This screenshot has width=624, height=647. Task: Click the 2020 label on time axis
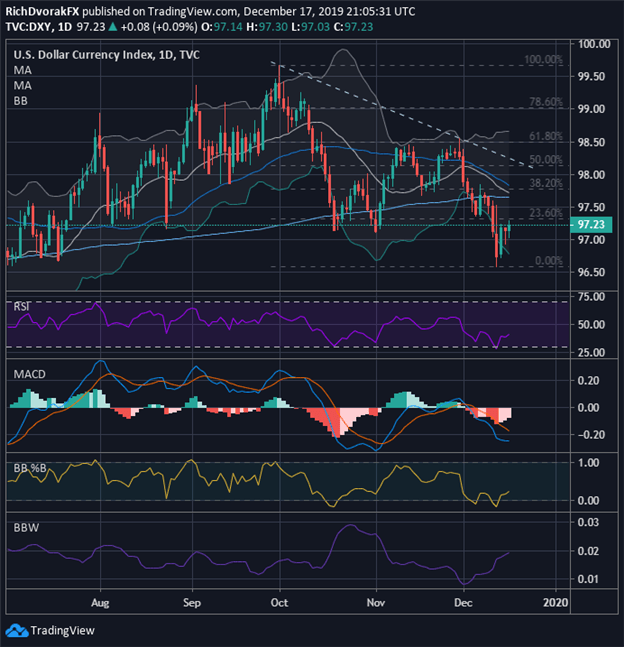tap(555, 603)
